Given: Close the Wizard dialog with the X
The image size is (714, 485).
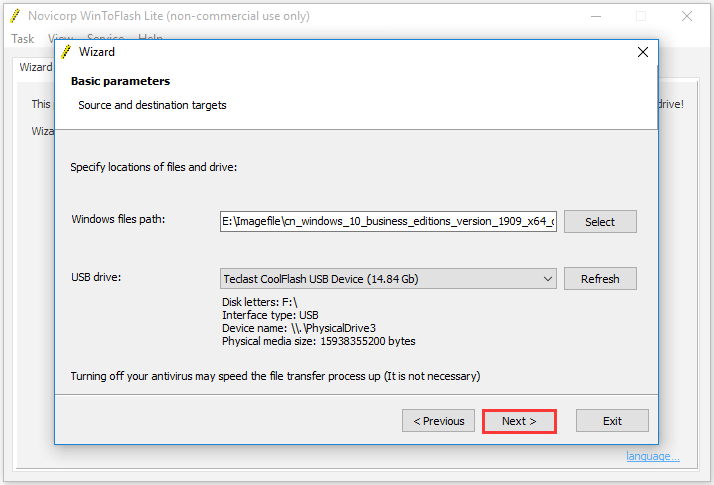Looking at the screenshot, I should point(643,52).
